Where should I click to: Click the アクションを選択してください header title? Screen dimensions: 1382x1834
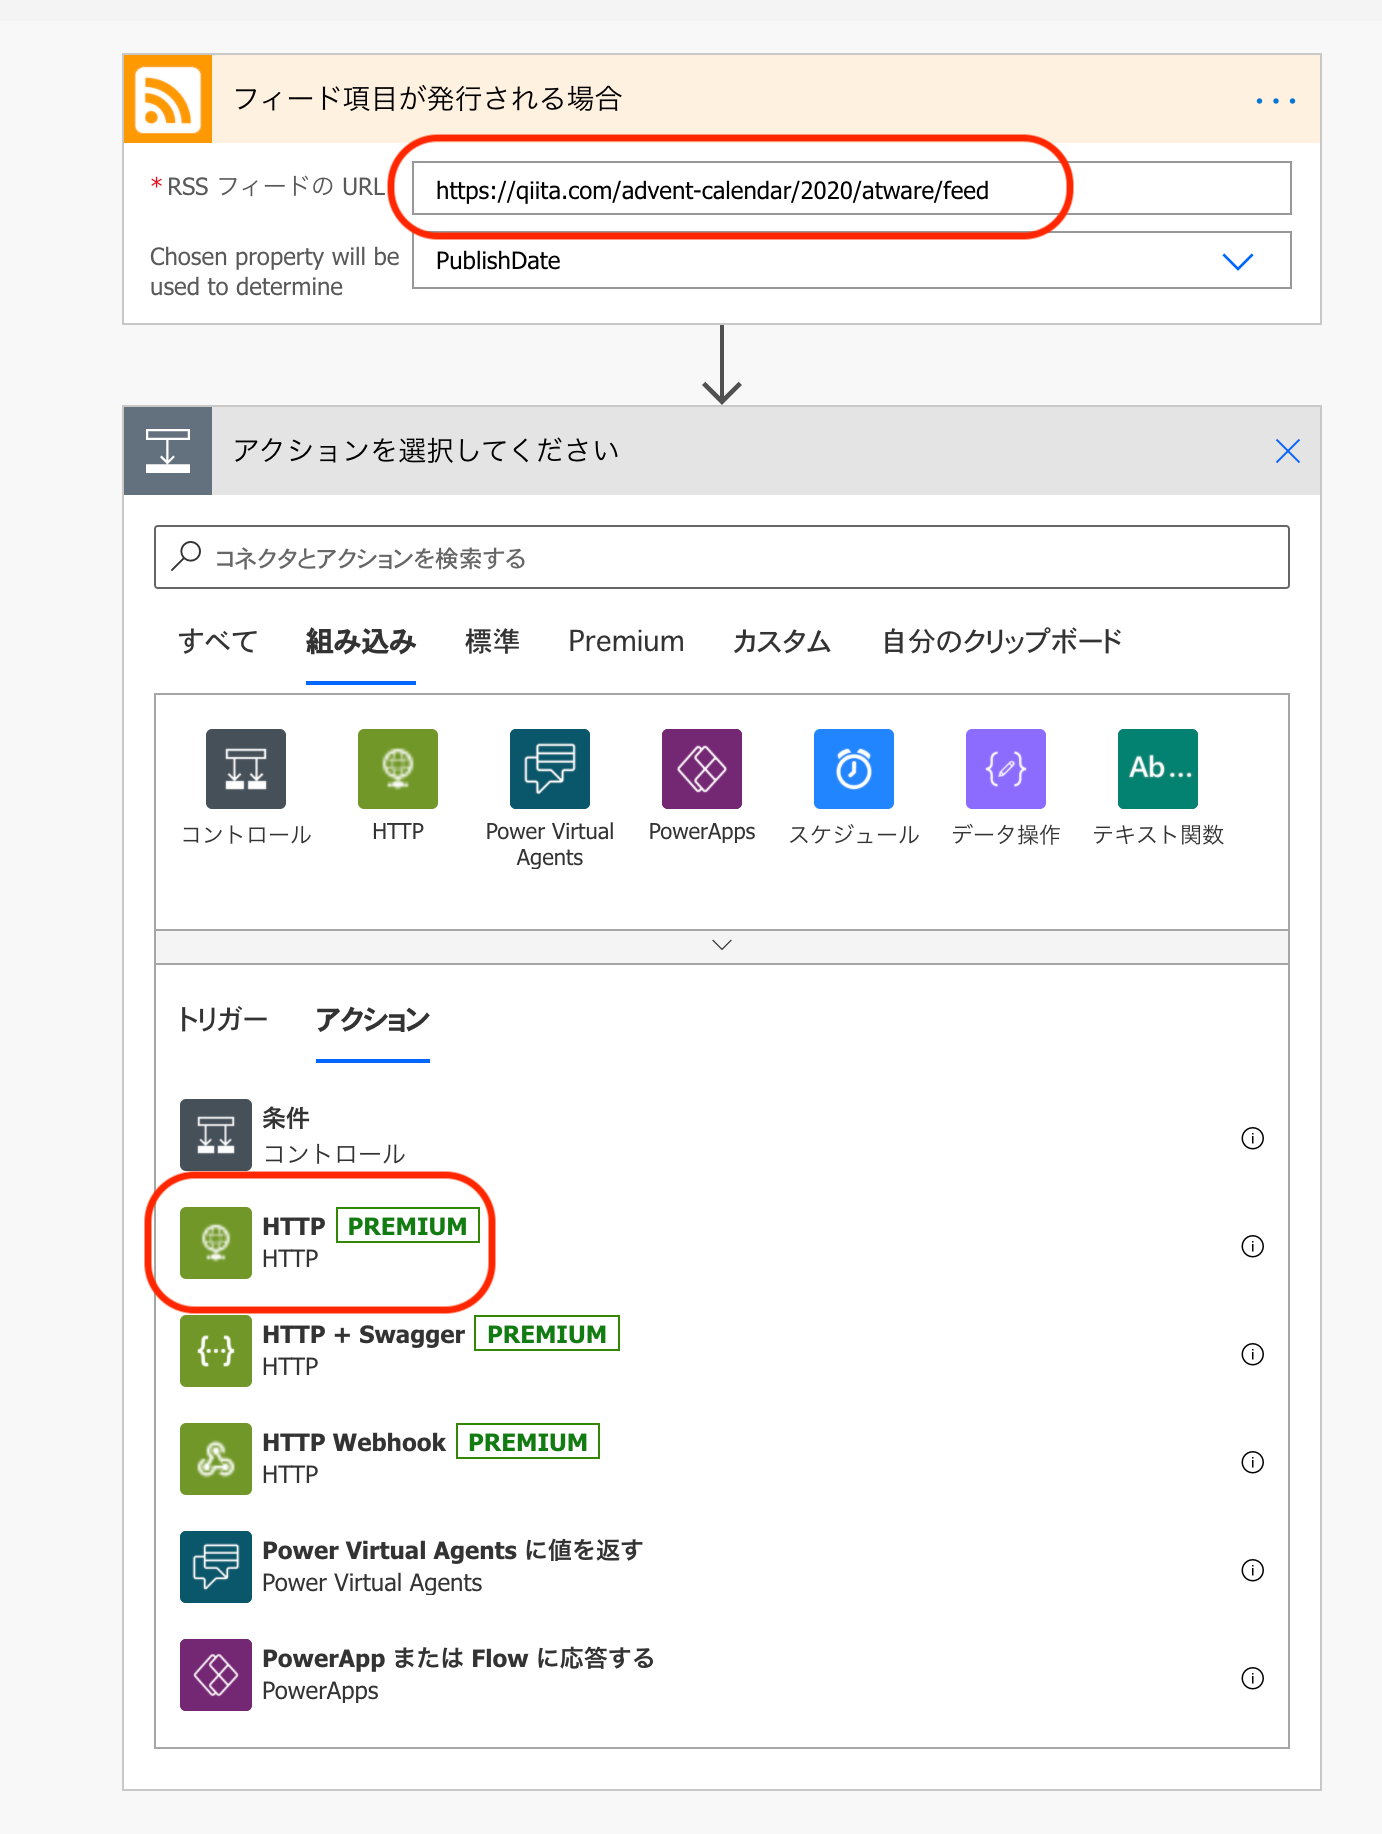(x=426, y=451)
